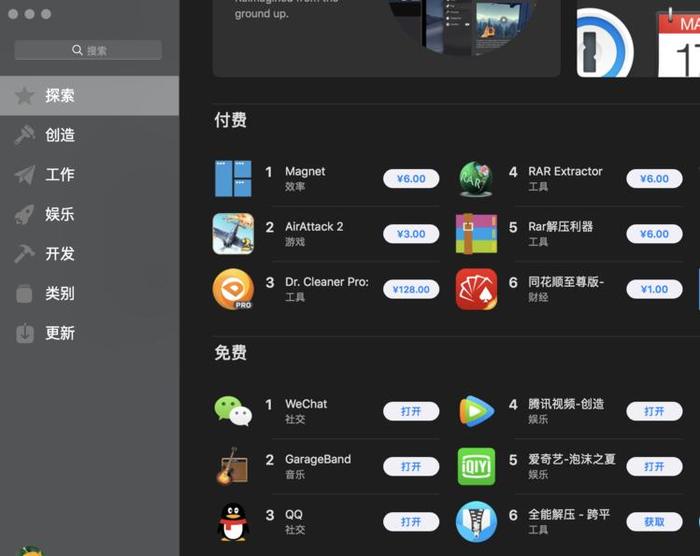Click the 免费 section heading
The width and height of the screenshot is (700, 556).
point(230,352)
